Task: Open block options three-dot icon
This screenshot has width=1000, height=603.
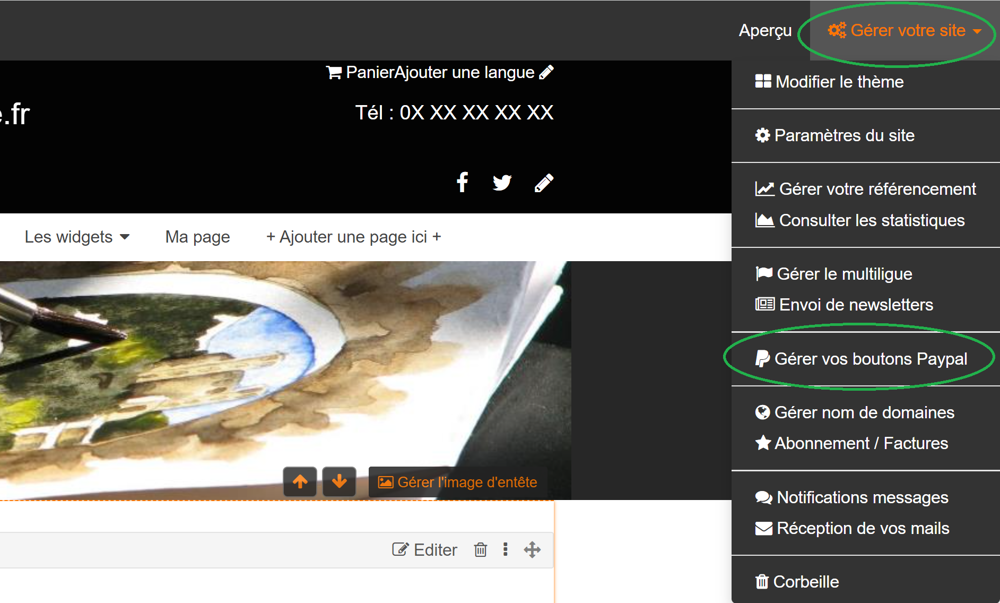Action: point(505,549)
